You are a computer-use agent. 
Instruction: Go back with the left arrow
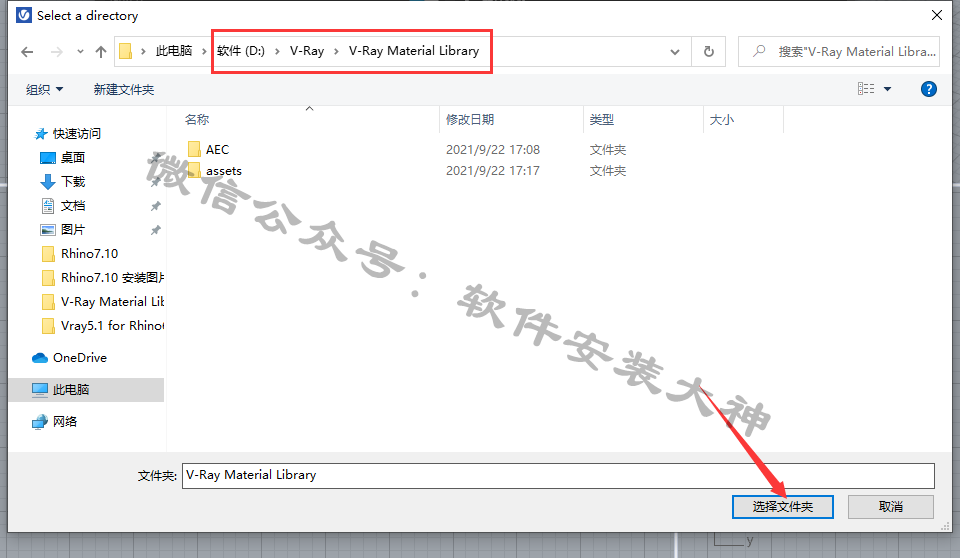click(x=27, y=52)
